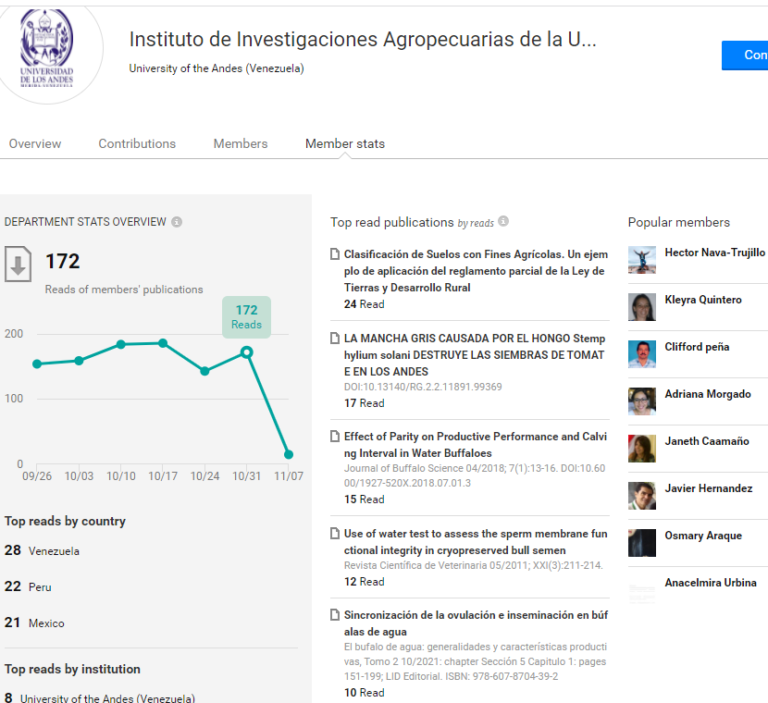Click the document icon for LA MANCHA GRIS publication
Screen dimensions: 768x703
[x=335, y=338]
